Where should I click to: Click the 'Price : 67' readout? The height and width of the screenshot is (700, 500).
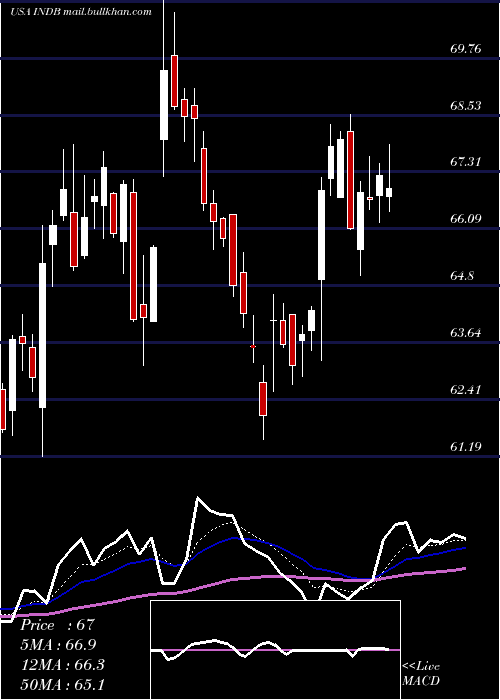58,625
